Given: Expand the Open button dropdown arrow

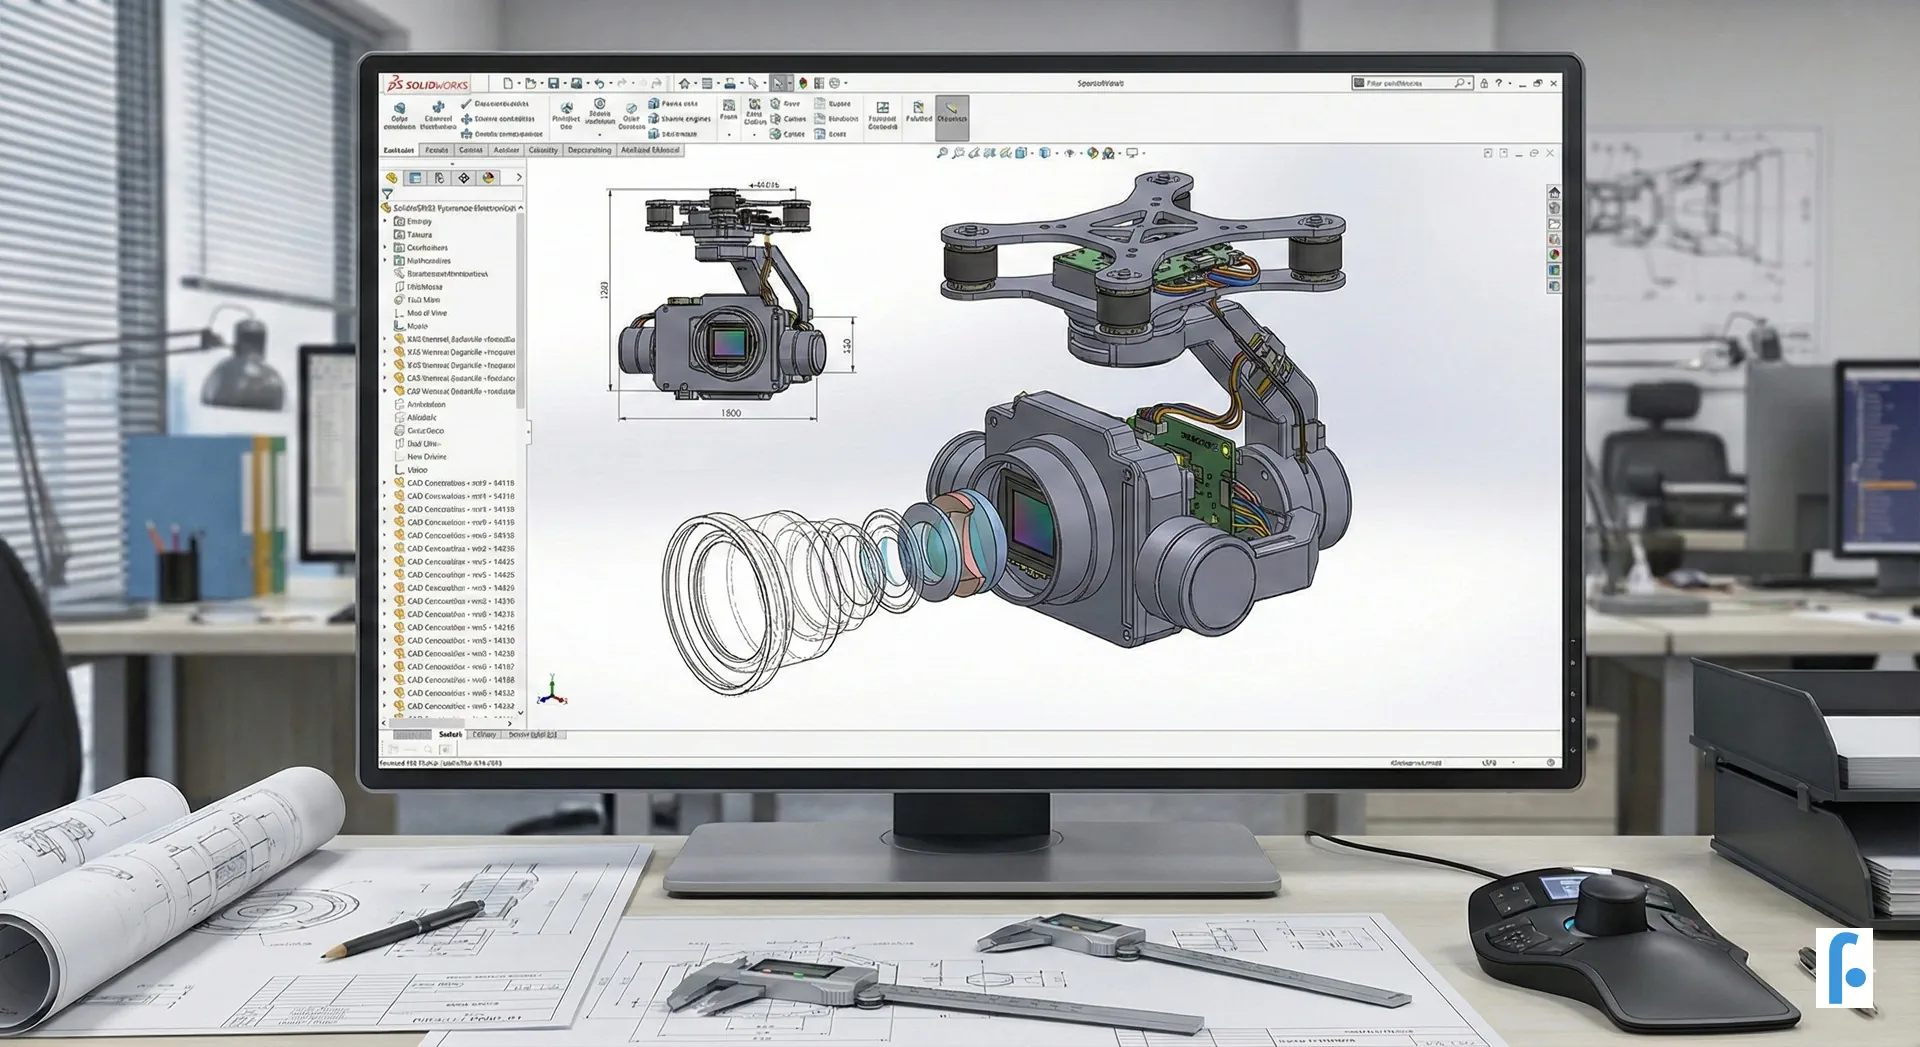Looking at the screenshot, I should click(x=541, y=85).
